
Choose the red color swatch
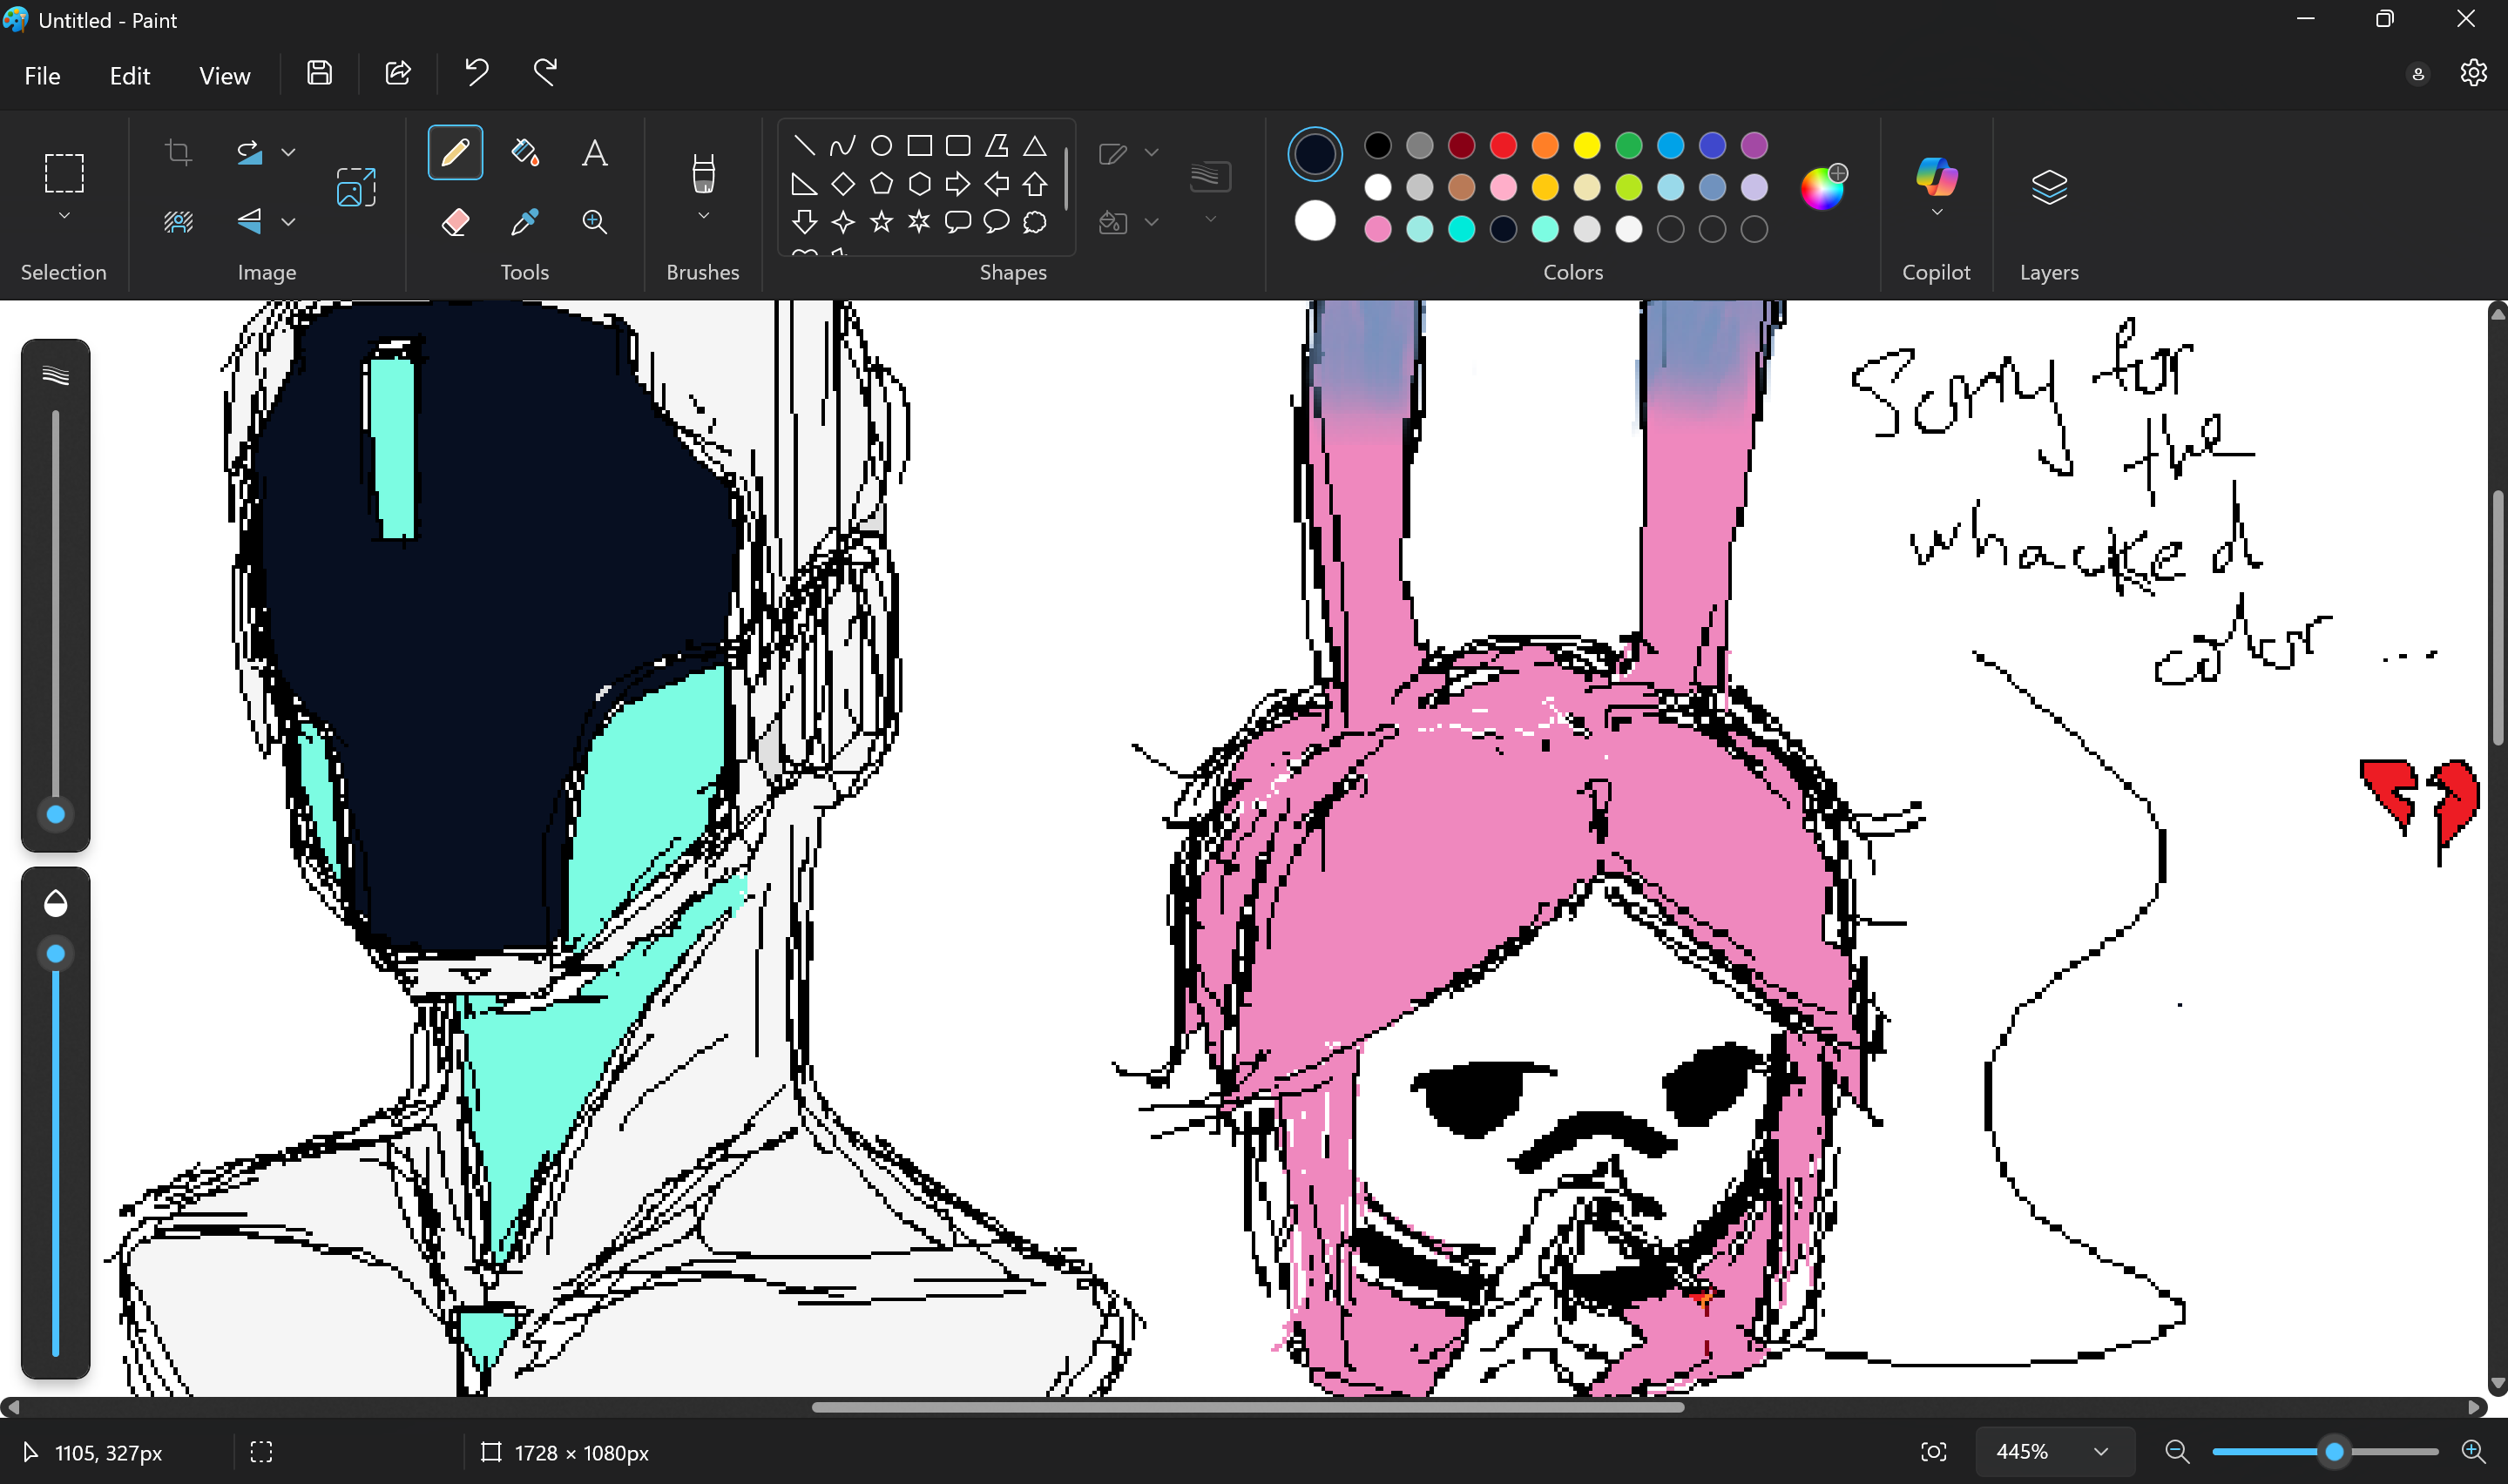point(1503,146)
